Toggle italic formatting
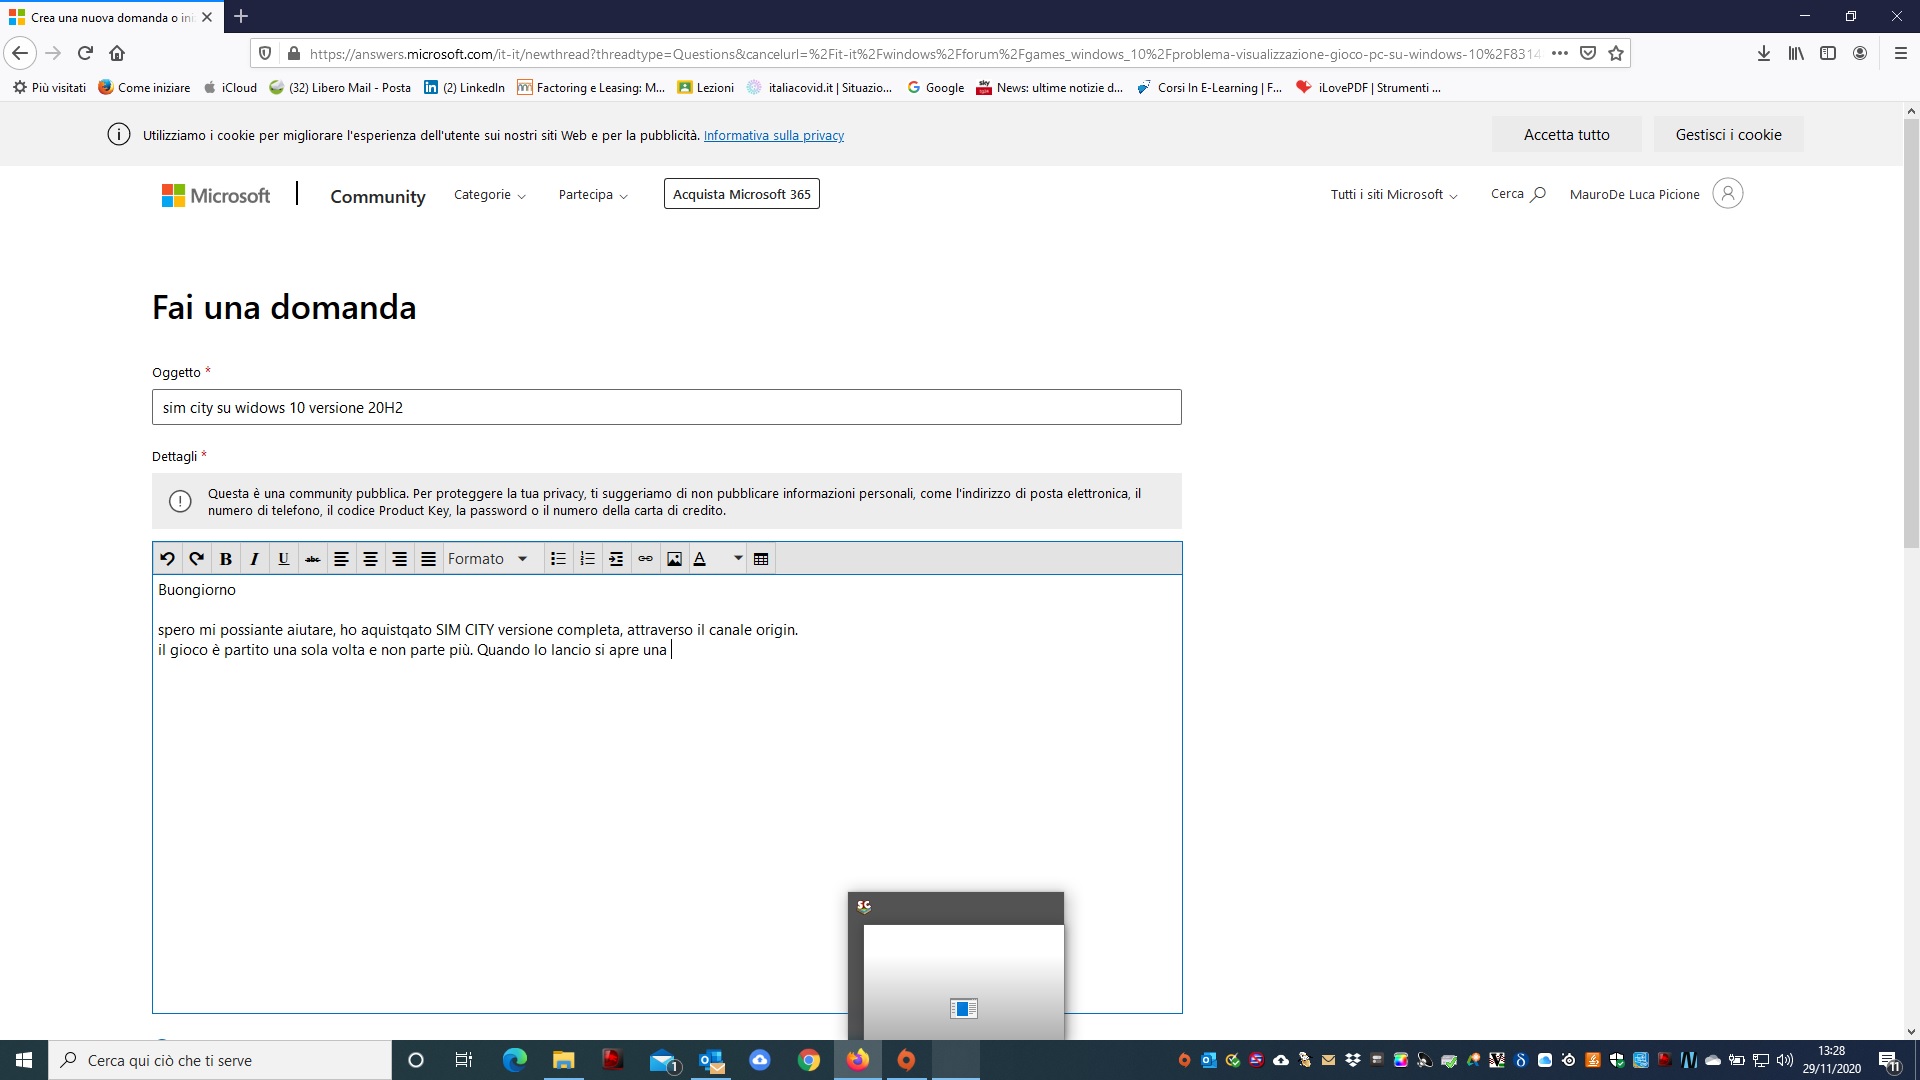Screen dimensions: 1920x1080 [254, 559]
